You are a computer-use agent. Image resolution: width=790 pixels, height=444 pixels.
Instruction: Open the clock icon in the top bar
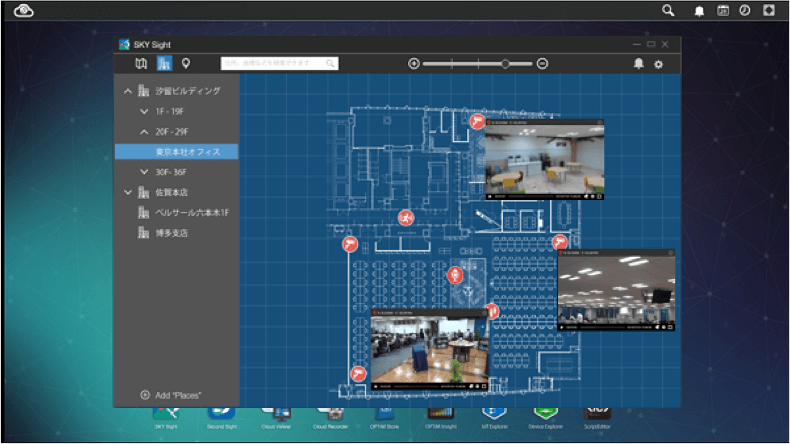coord(745,11)
